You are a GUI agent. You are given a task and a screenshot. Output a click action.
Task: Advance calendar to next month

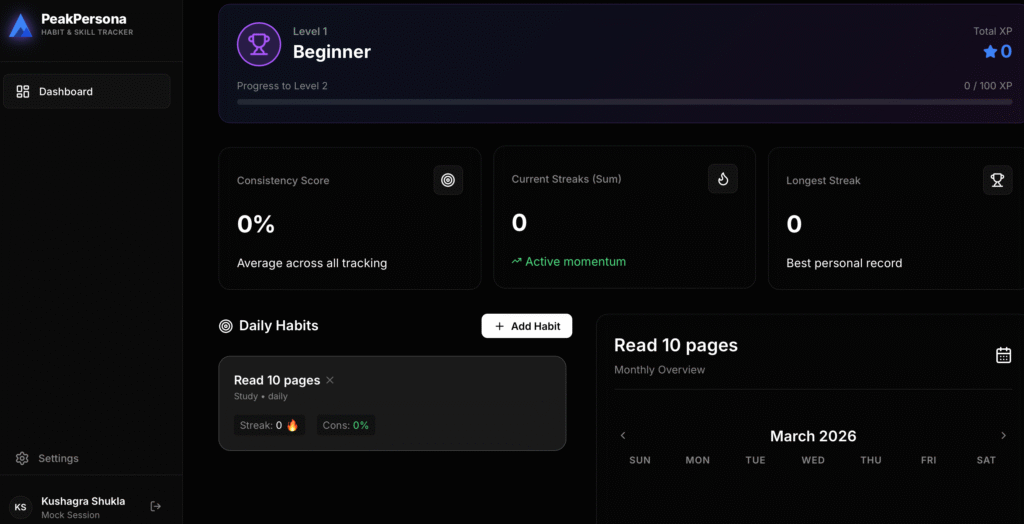[1003, 436]
